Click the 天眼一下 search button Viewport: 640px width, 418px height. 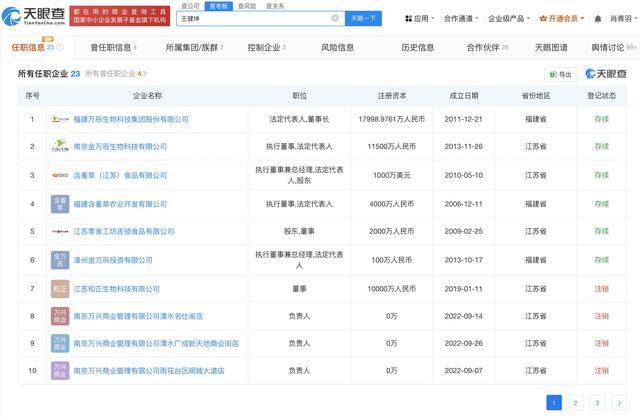[363, 18]
